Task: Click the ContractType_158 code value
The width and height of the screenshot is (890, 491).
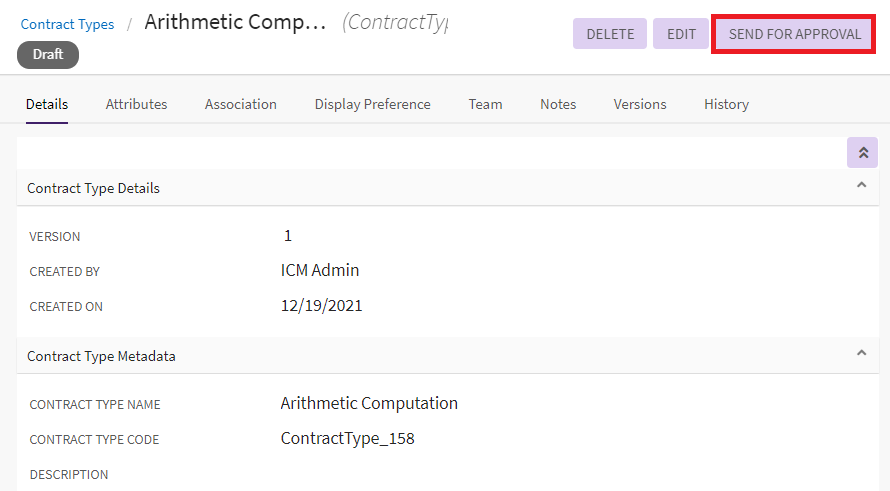Action: pyautogui.click(x=347, y=438)
